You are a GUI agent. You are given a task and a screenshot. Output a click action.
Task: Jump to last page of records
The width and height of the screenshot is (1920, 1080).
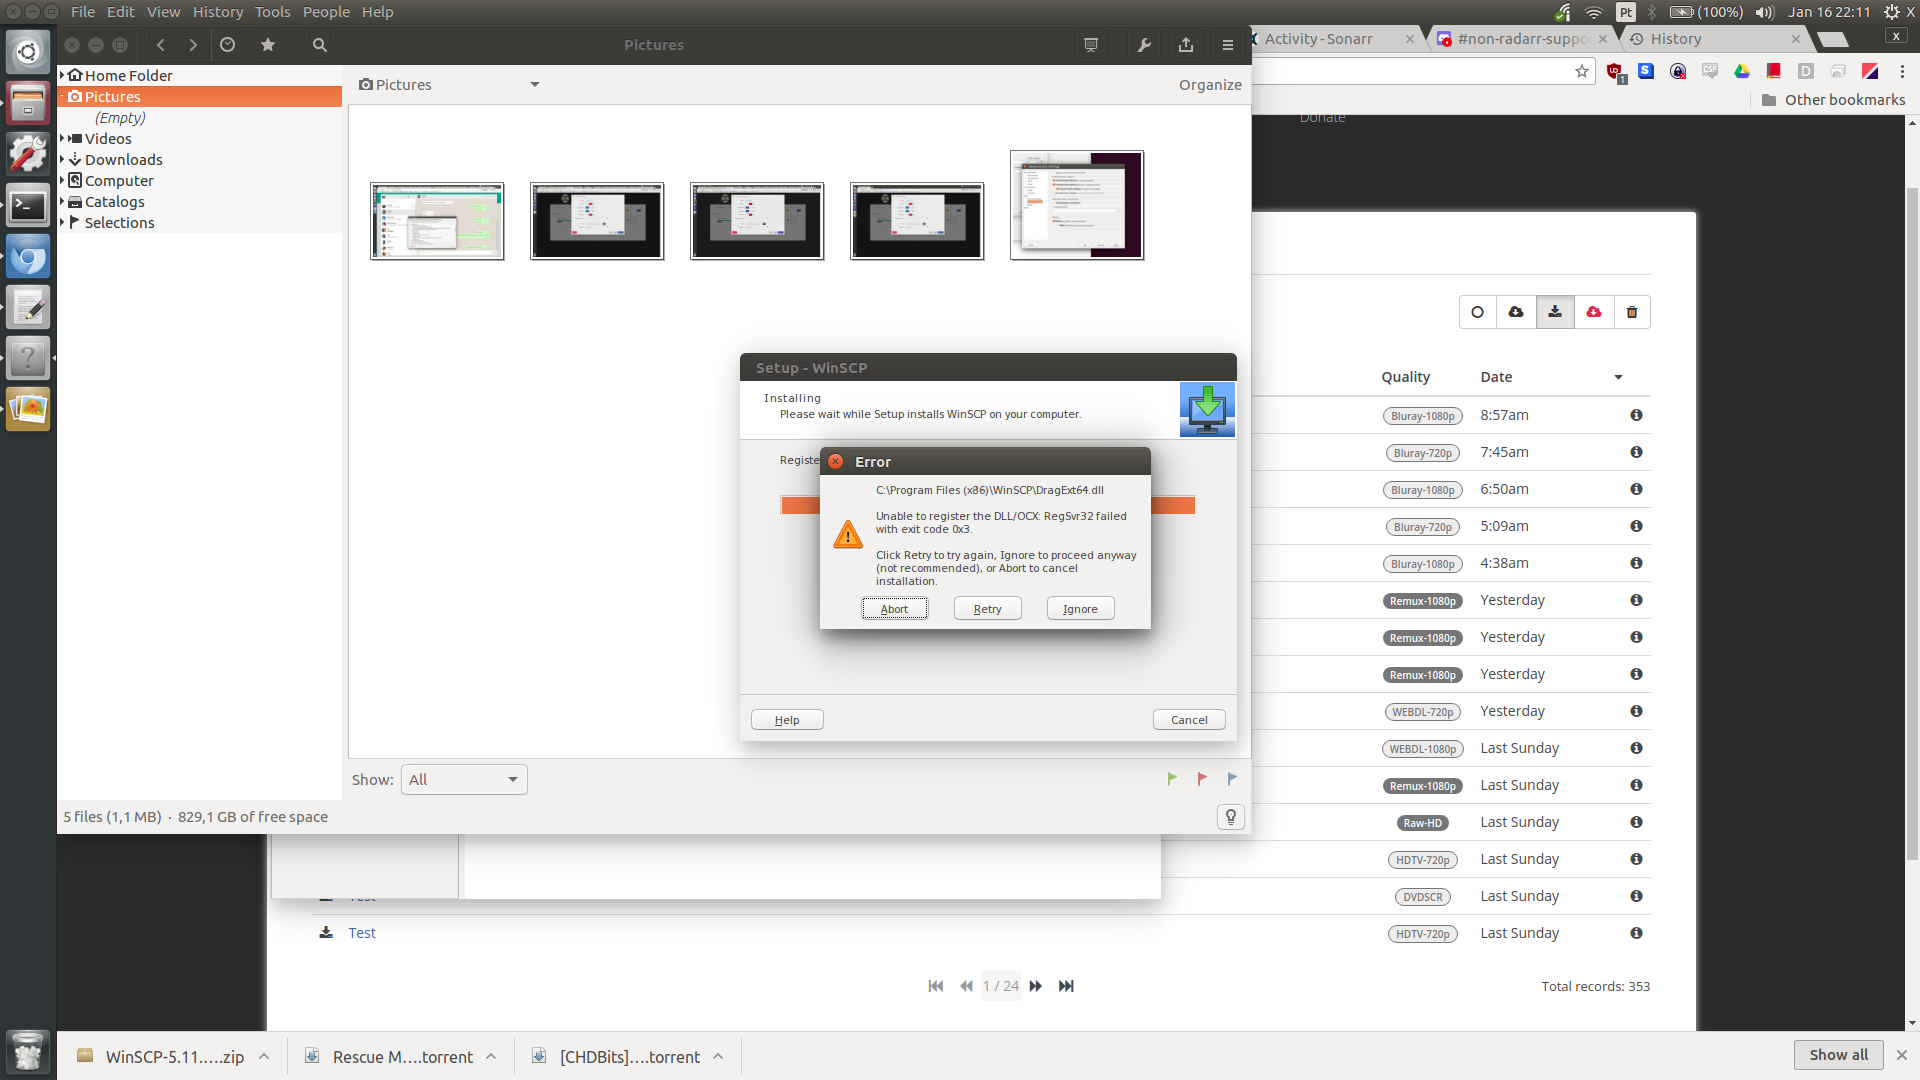pos(1066,986)
